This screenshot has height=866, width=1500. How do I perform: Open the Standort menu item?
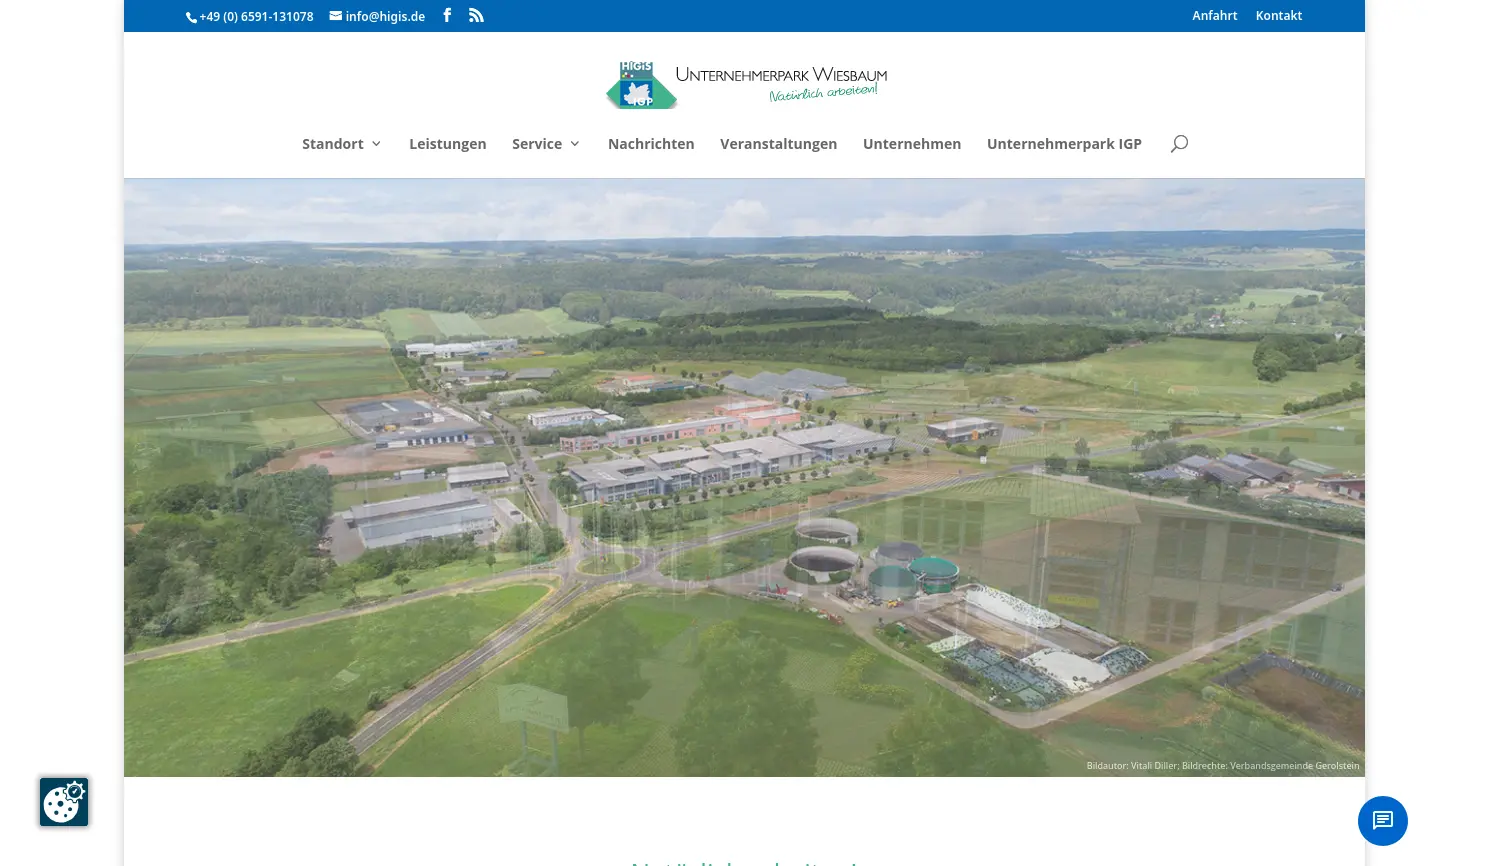click(x=333, y=144)
